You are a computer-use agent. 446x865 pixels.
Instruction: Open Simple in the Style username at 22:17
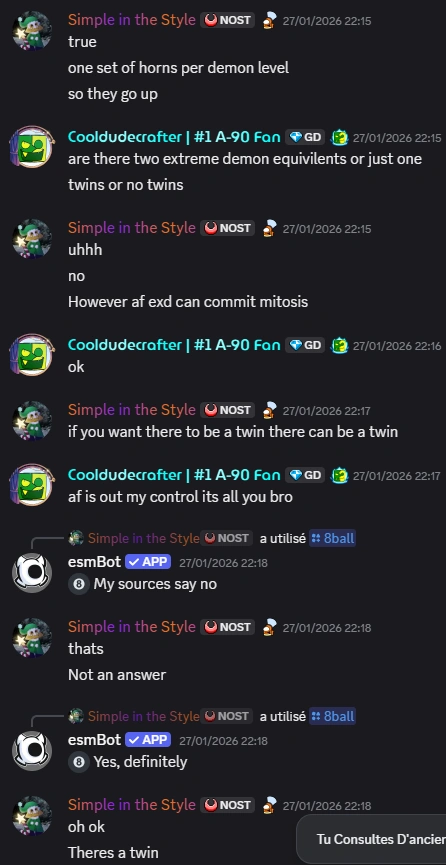point(132,410)
